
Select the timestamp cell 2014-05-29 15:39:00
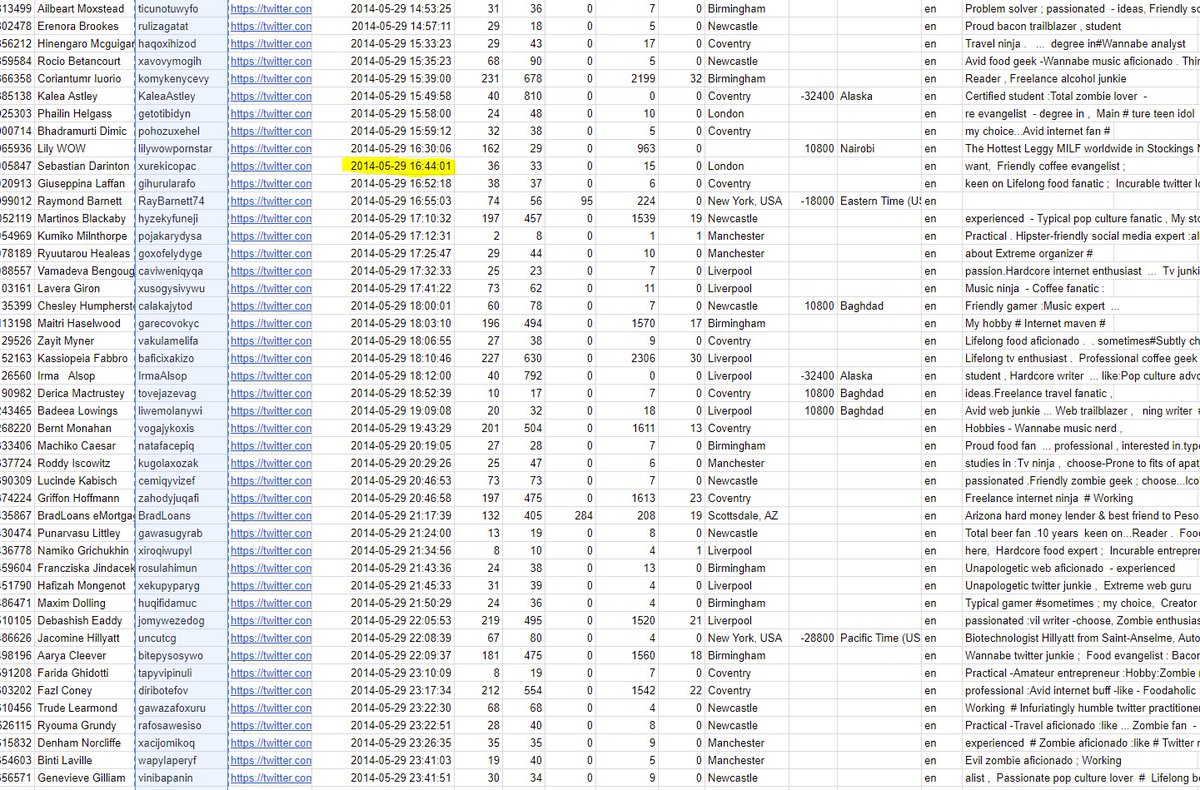pos(401,79)
